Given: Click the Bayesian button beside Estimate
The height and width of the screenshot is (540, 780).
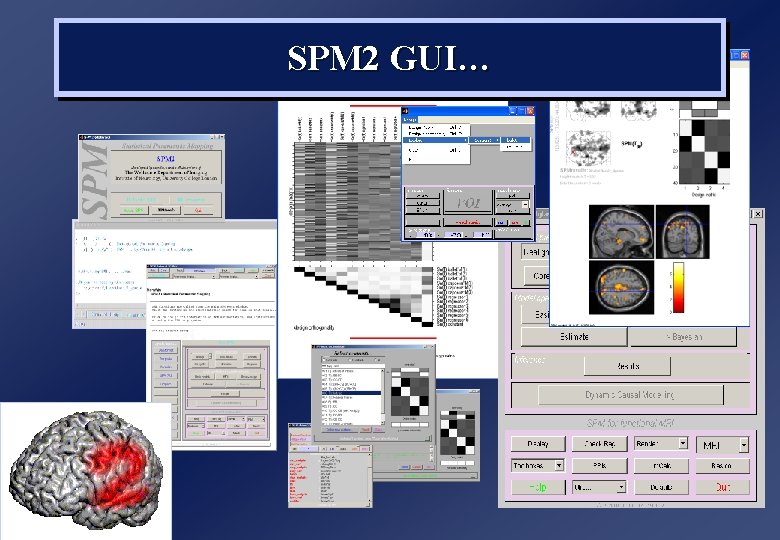Looking at the screenshot, I should pos(683,337).
